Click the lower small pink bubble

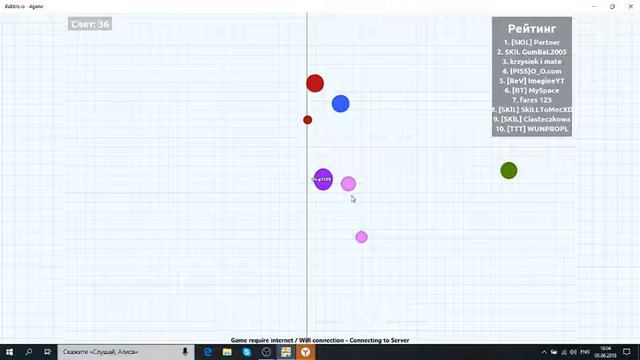click(x=361, y=237)
